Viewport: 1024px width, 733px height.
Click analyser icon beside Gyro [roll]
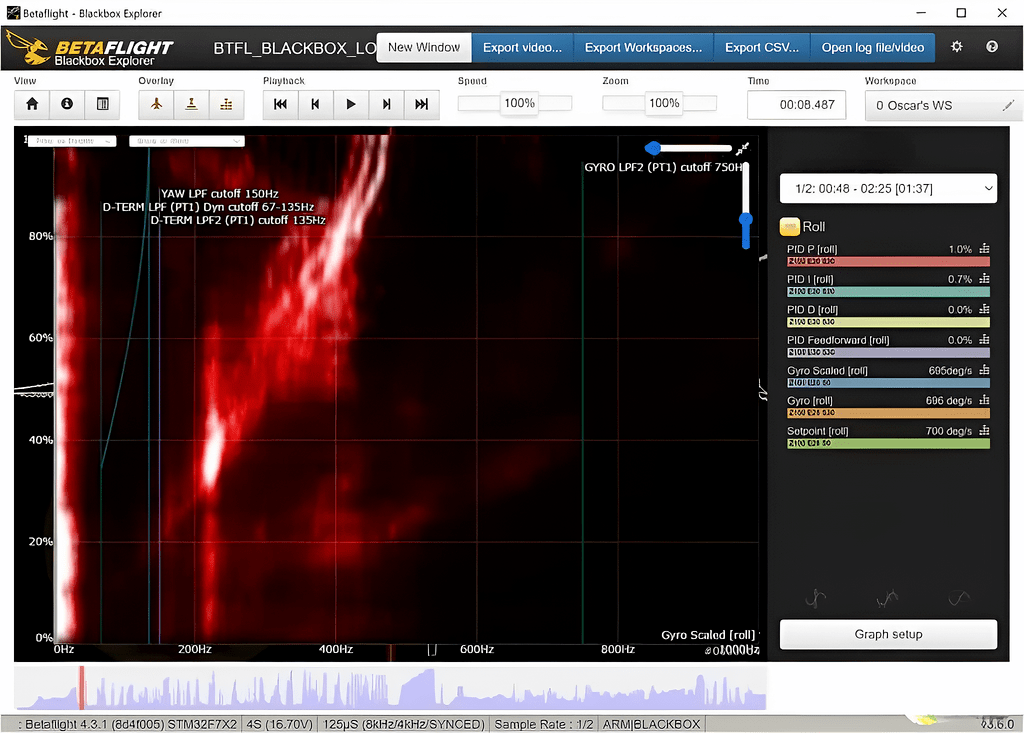click(x=985, y=400)
